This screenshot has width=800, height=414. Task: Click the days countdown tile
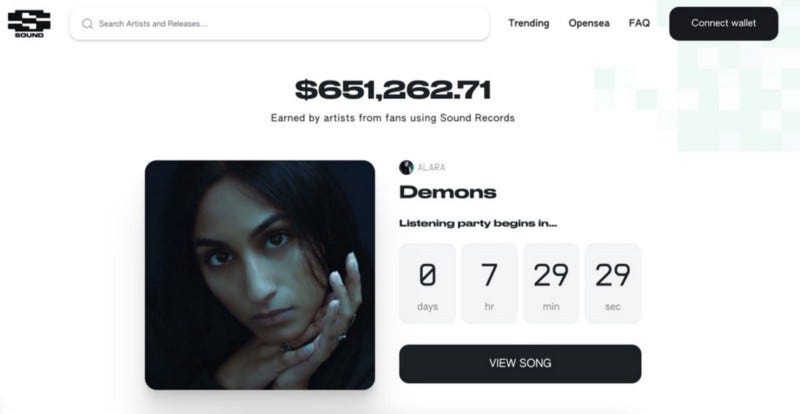(427, 283)
